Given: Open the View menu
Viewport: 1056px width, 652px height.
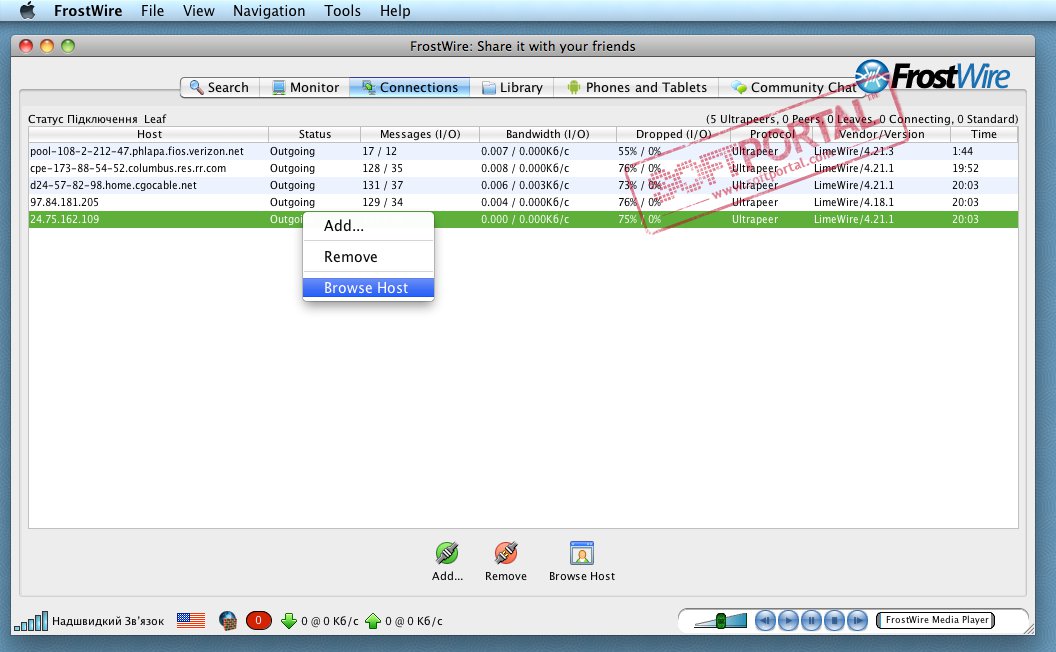Looking at the screenshot, I should (199, 11).
